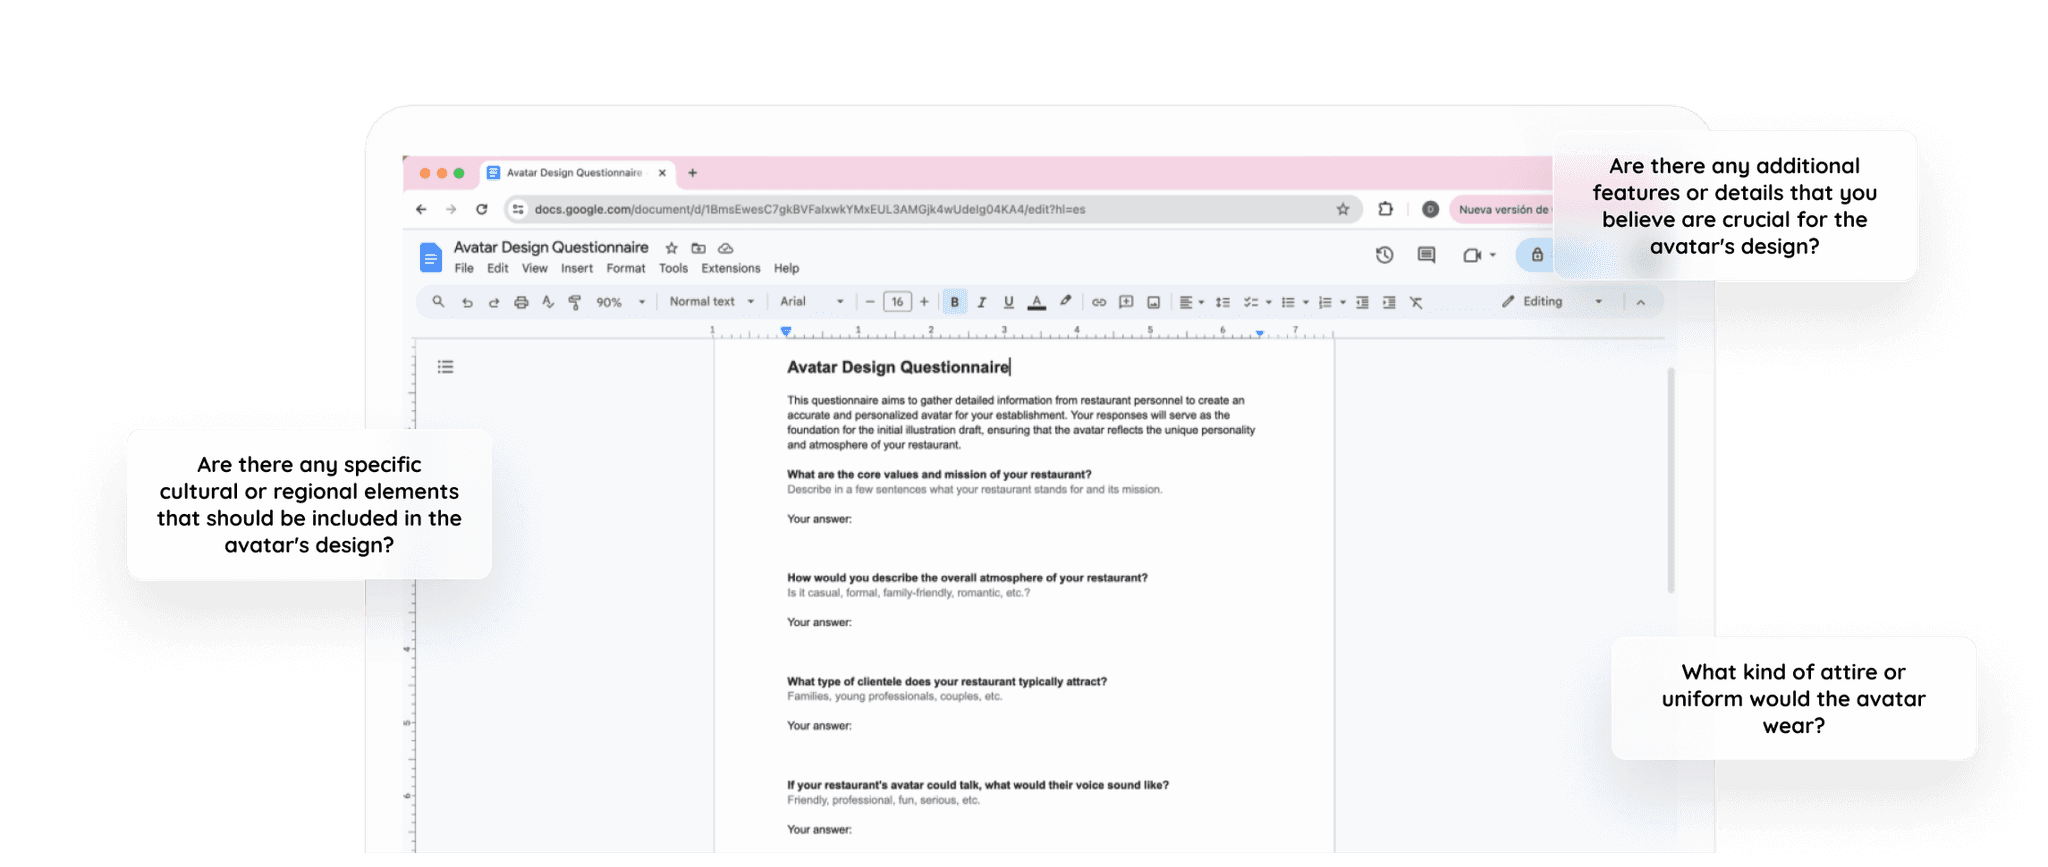Star the Avatar Design Questionnaire document

pos(672,248)
